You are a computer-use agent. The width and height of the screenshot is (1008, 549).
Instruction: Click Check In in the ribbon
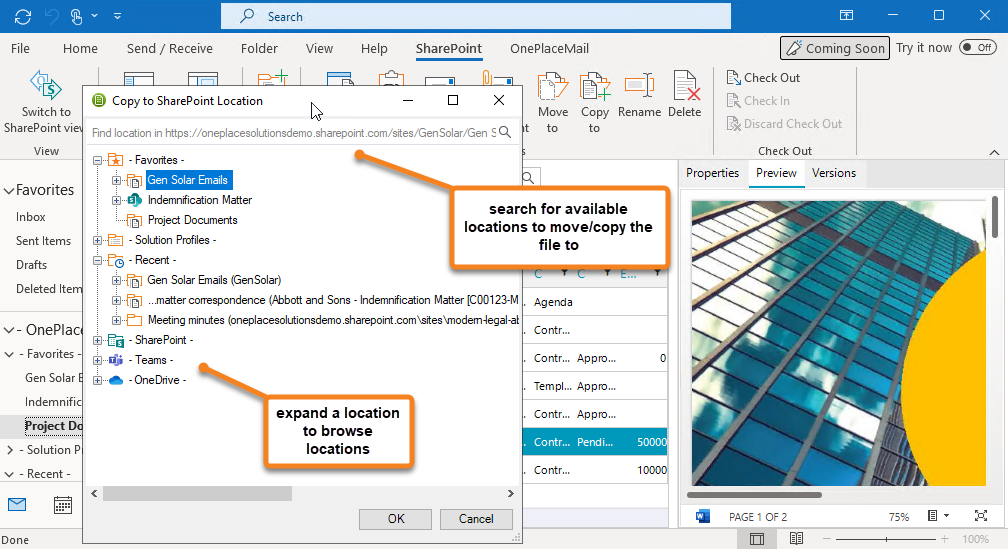tap(758, 101)
